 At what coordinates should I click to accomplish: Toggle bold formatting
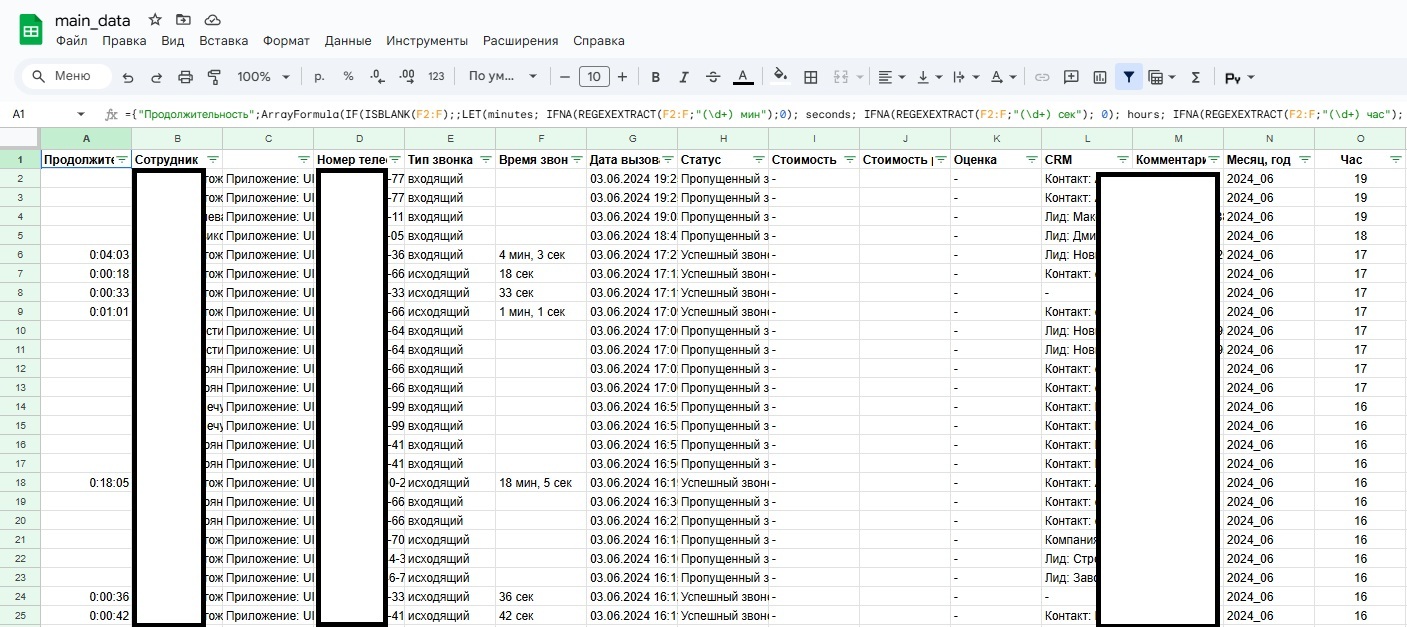tap(656, 77)
